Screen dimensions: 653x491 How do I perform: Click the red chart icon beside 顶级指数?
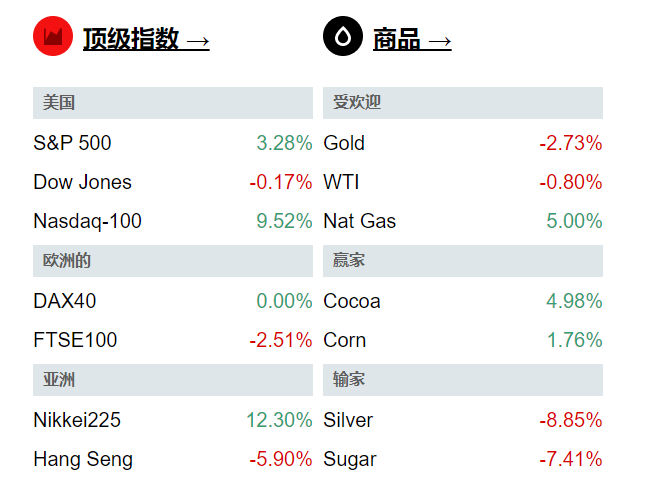[x=53, y=38]
